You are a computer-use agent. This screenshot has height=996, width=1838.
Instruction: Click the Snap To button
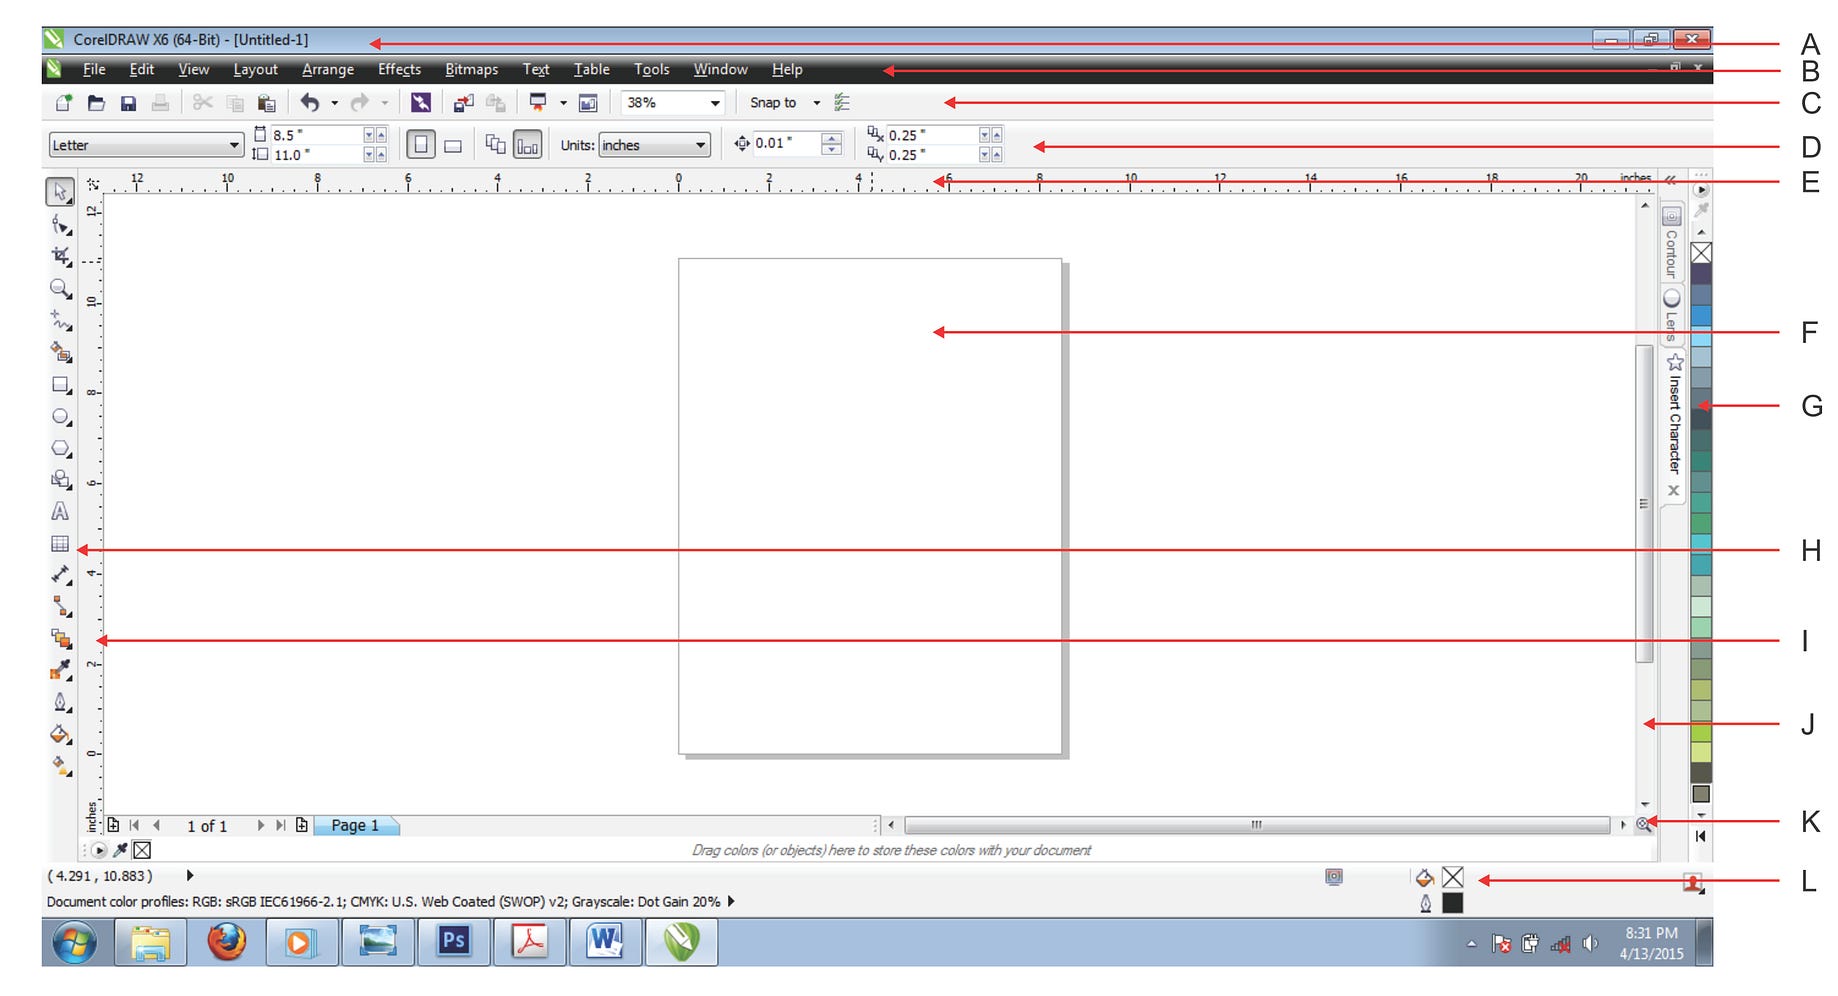pyautogui.click(x=775, y=102)
